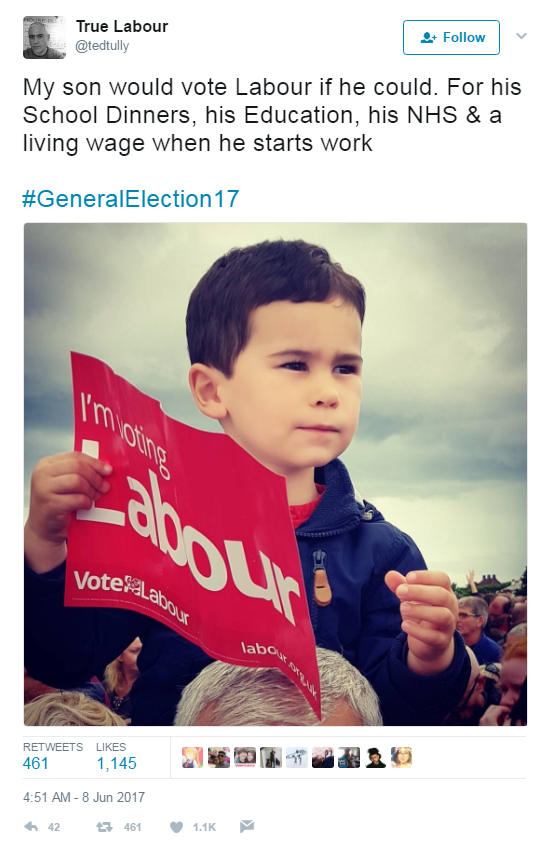Click first liker avatar thumbnail
The image size is (547, 844).
(x=193, y=757)
